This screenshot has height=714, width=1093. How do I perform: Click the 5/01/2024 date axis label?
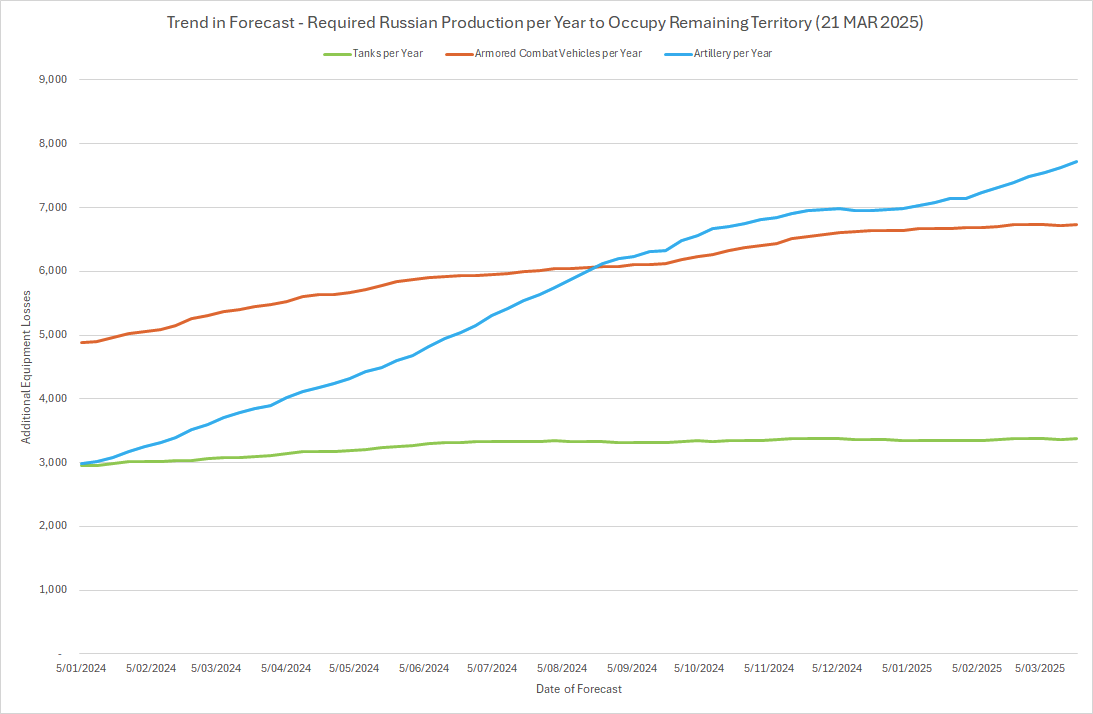point(81,668)
